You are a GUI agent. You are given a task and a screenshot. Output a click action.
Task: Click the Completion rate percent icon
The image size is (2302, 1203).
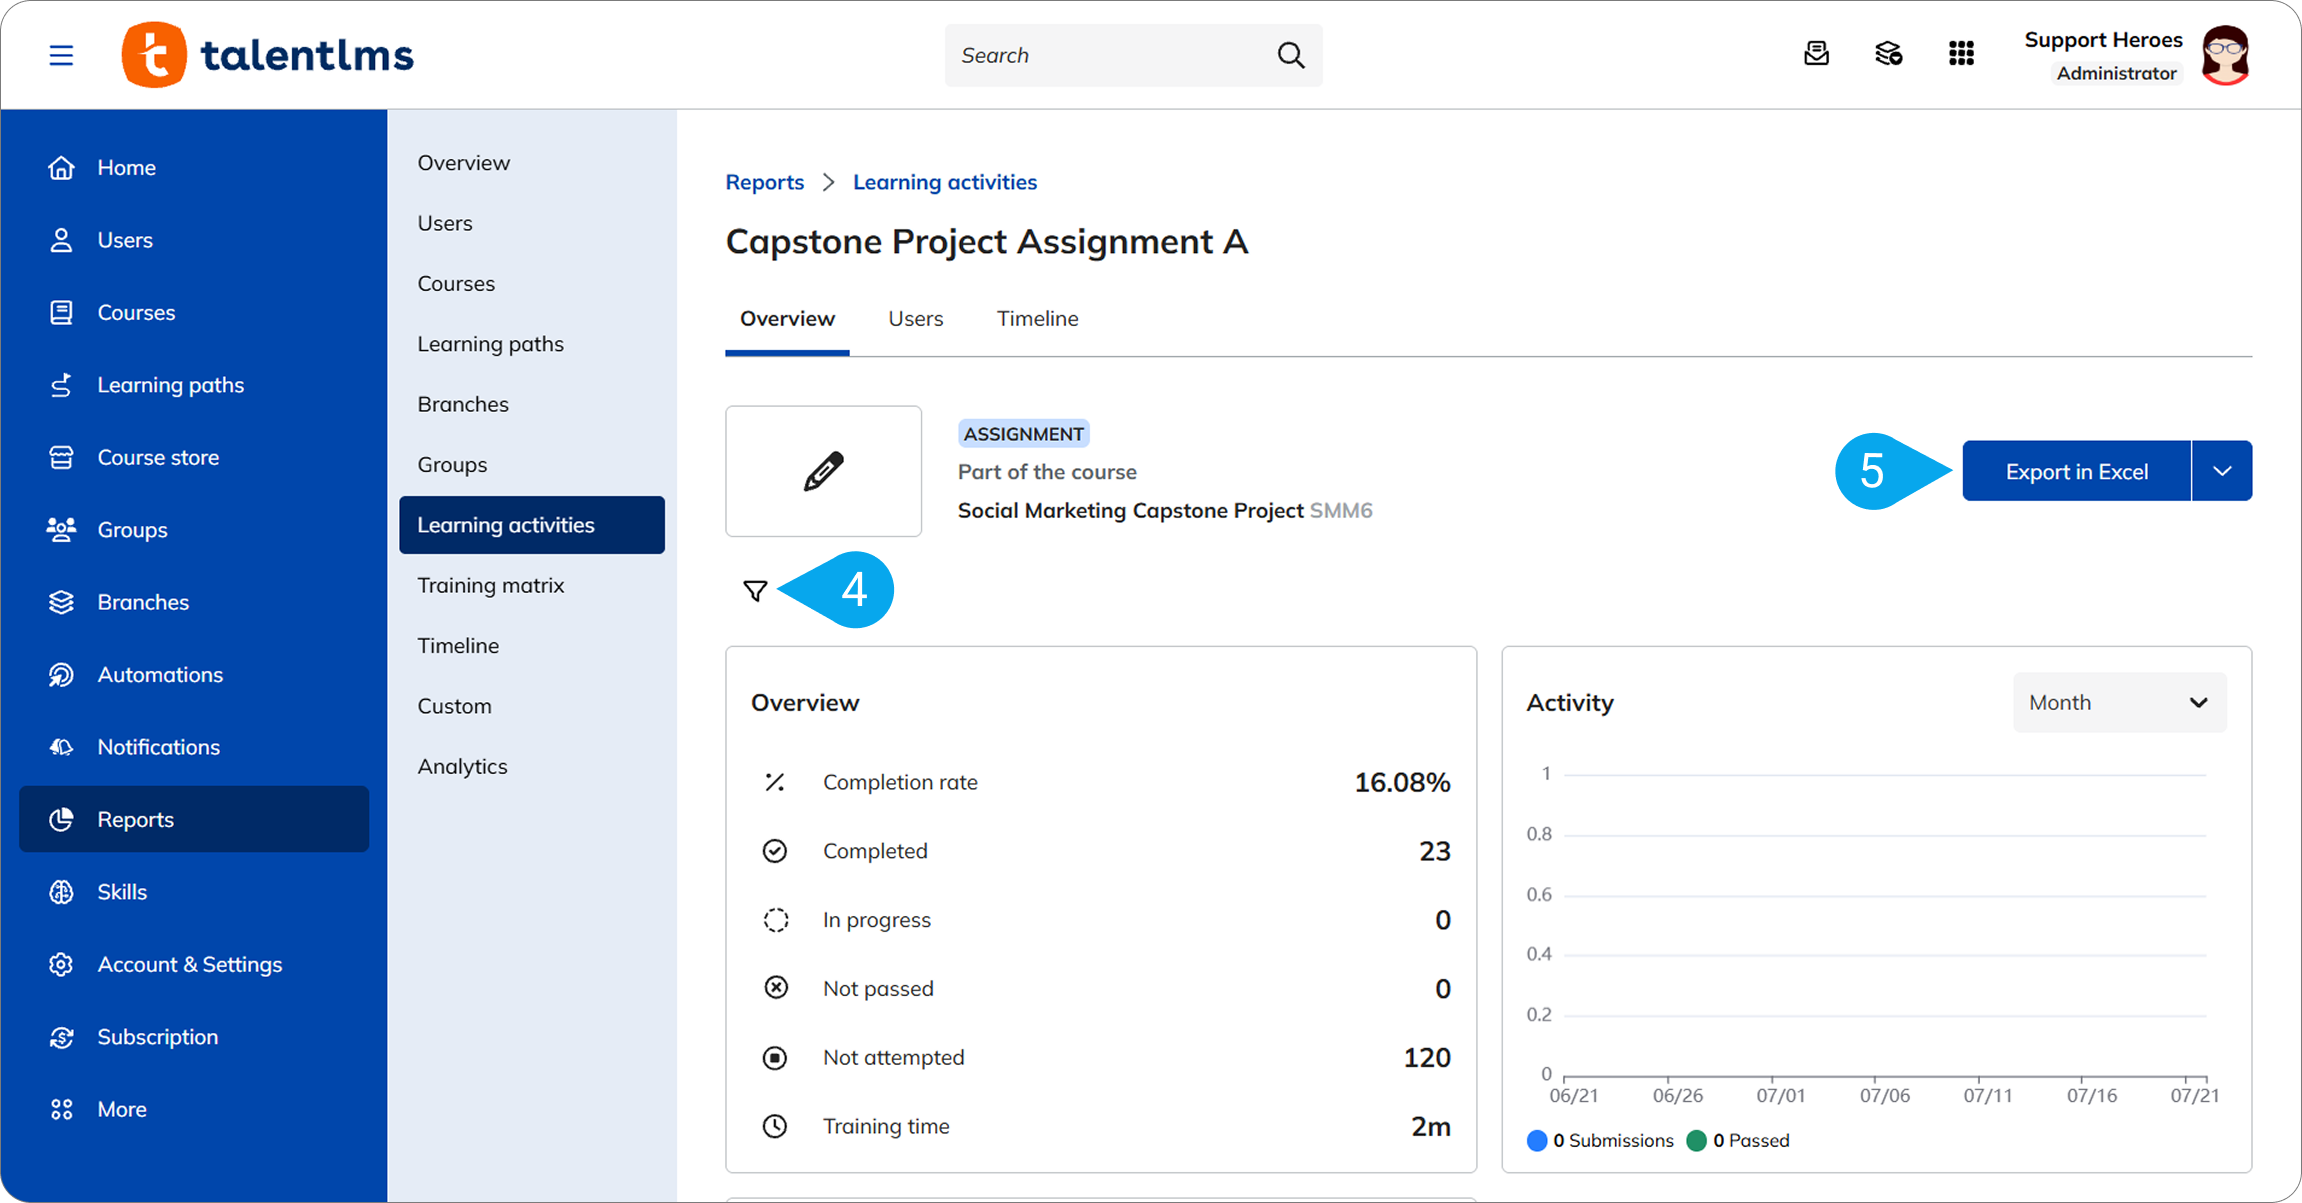(x=775, y=782)
